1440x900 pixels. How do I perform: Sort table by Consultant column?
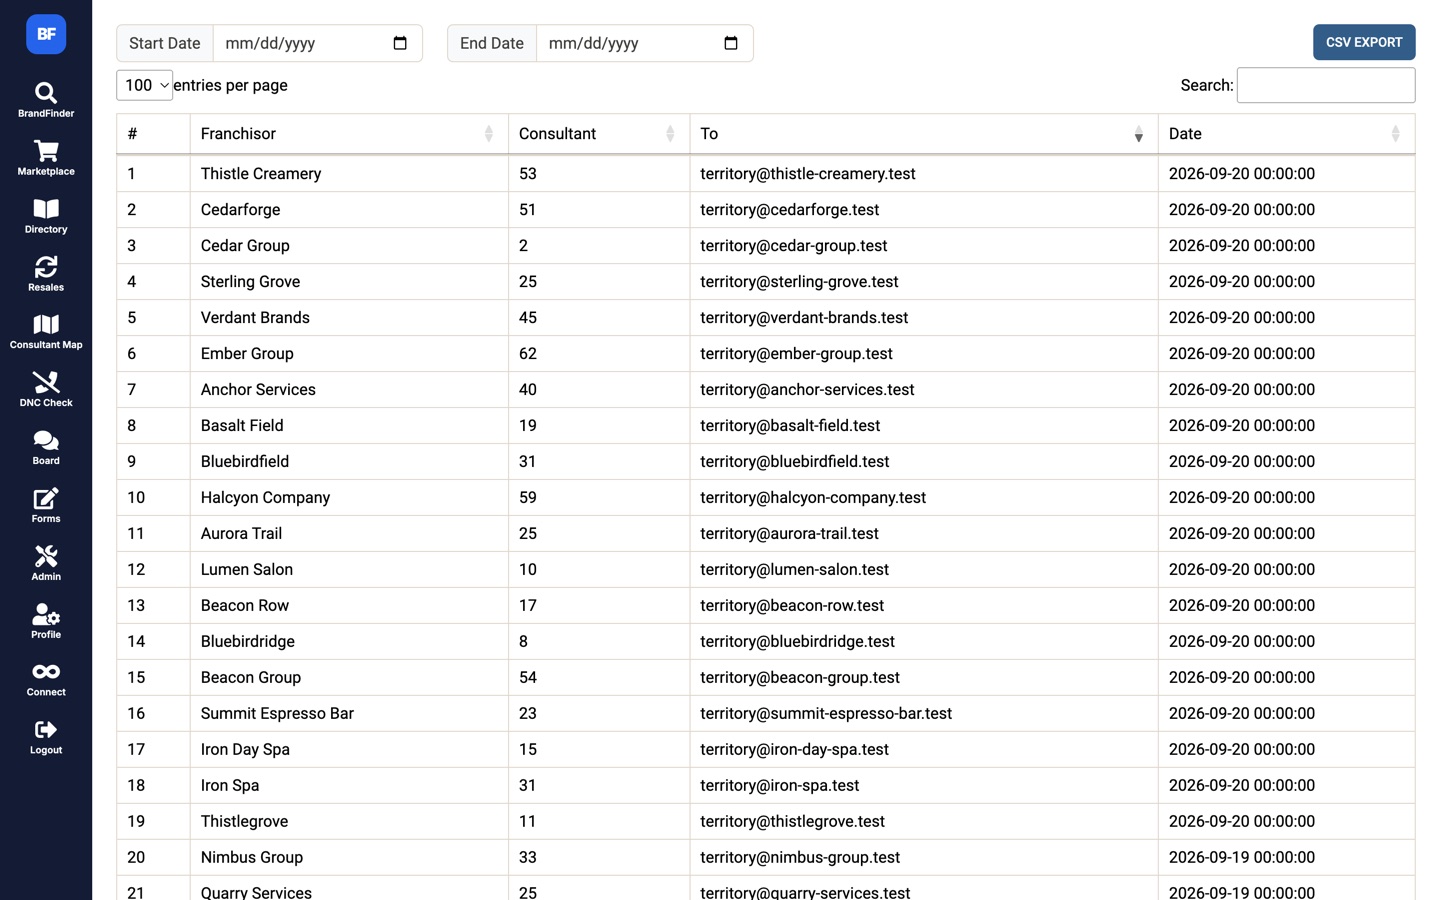[x=599, y=134]
